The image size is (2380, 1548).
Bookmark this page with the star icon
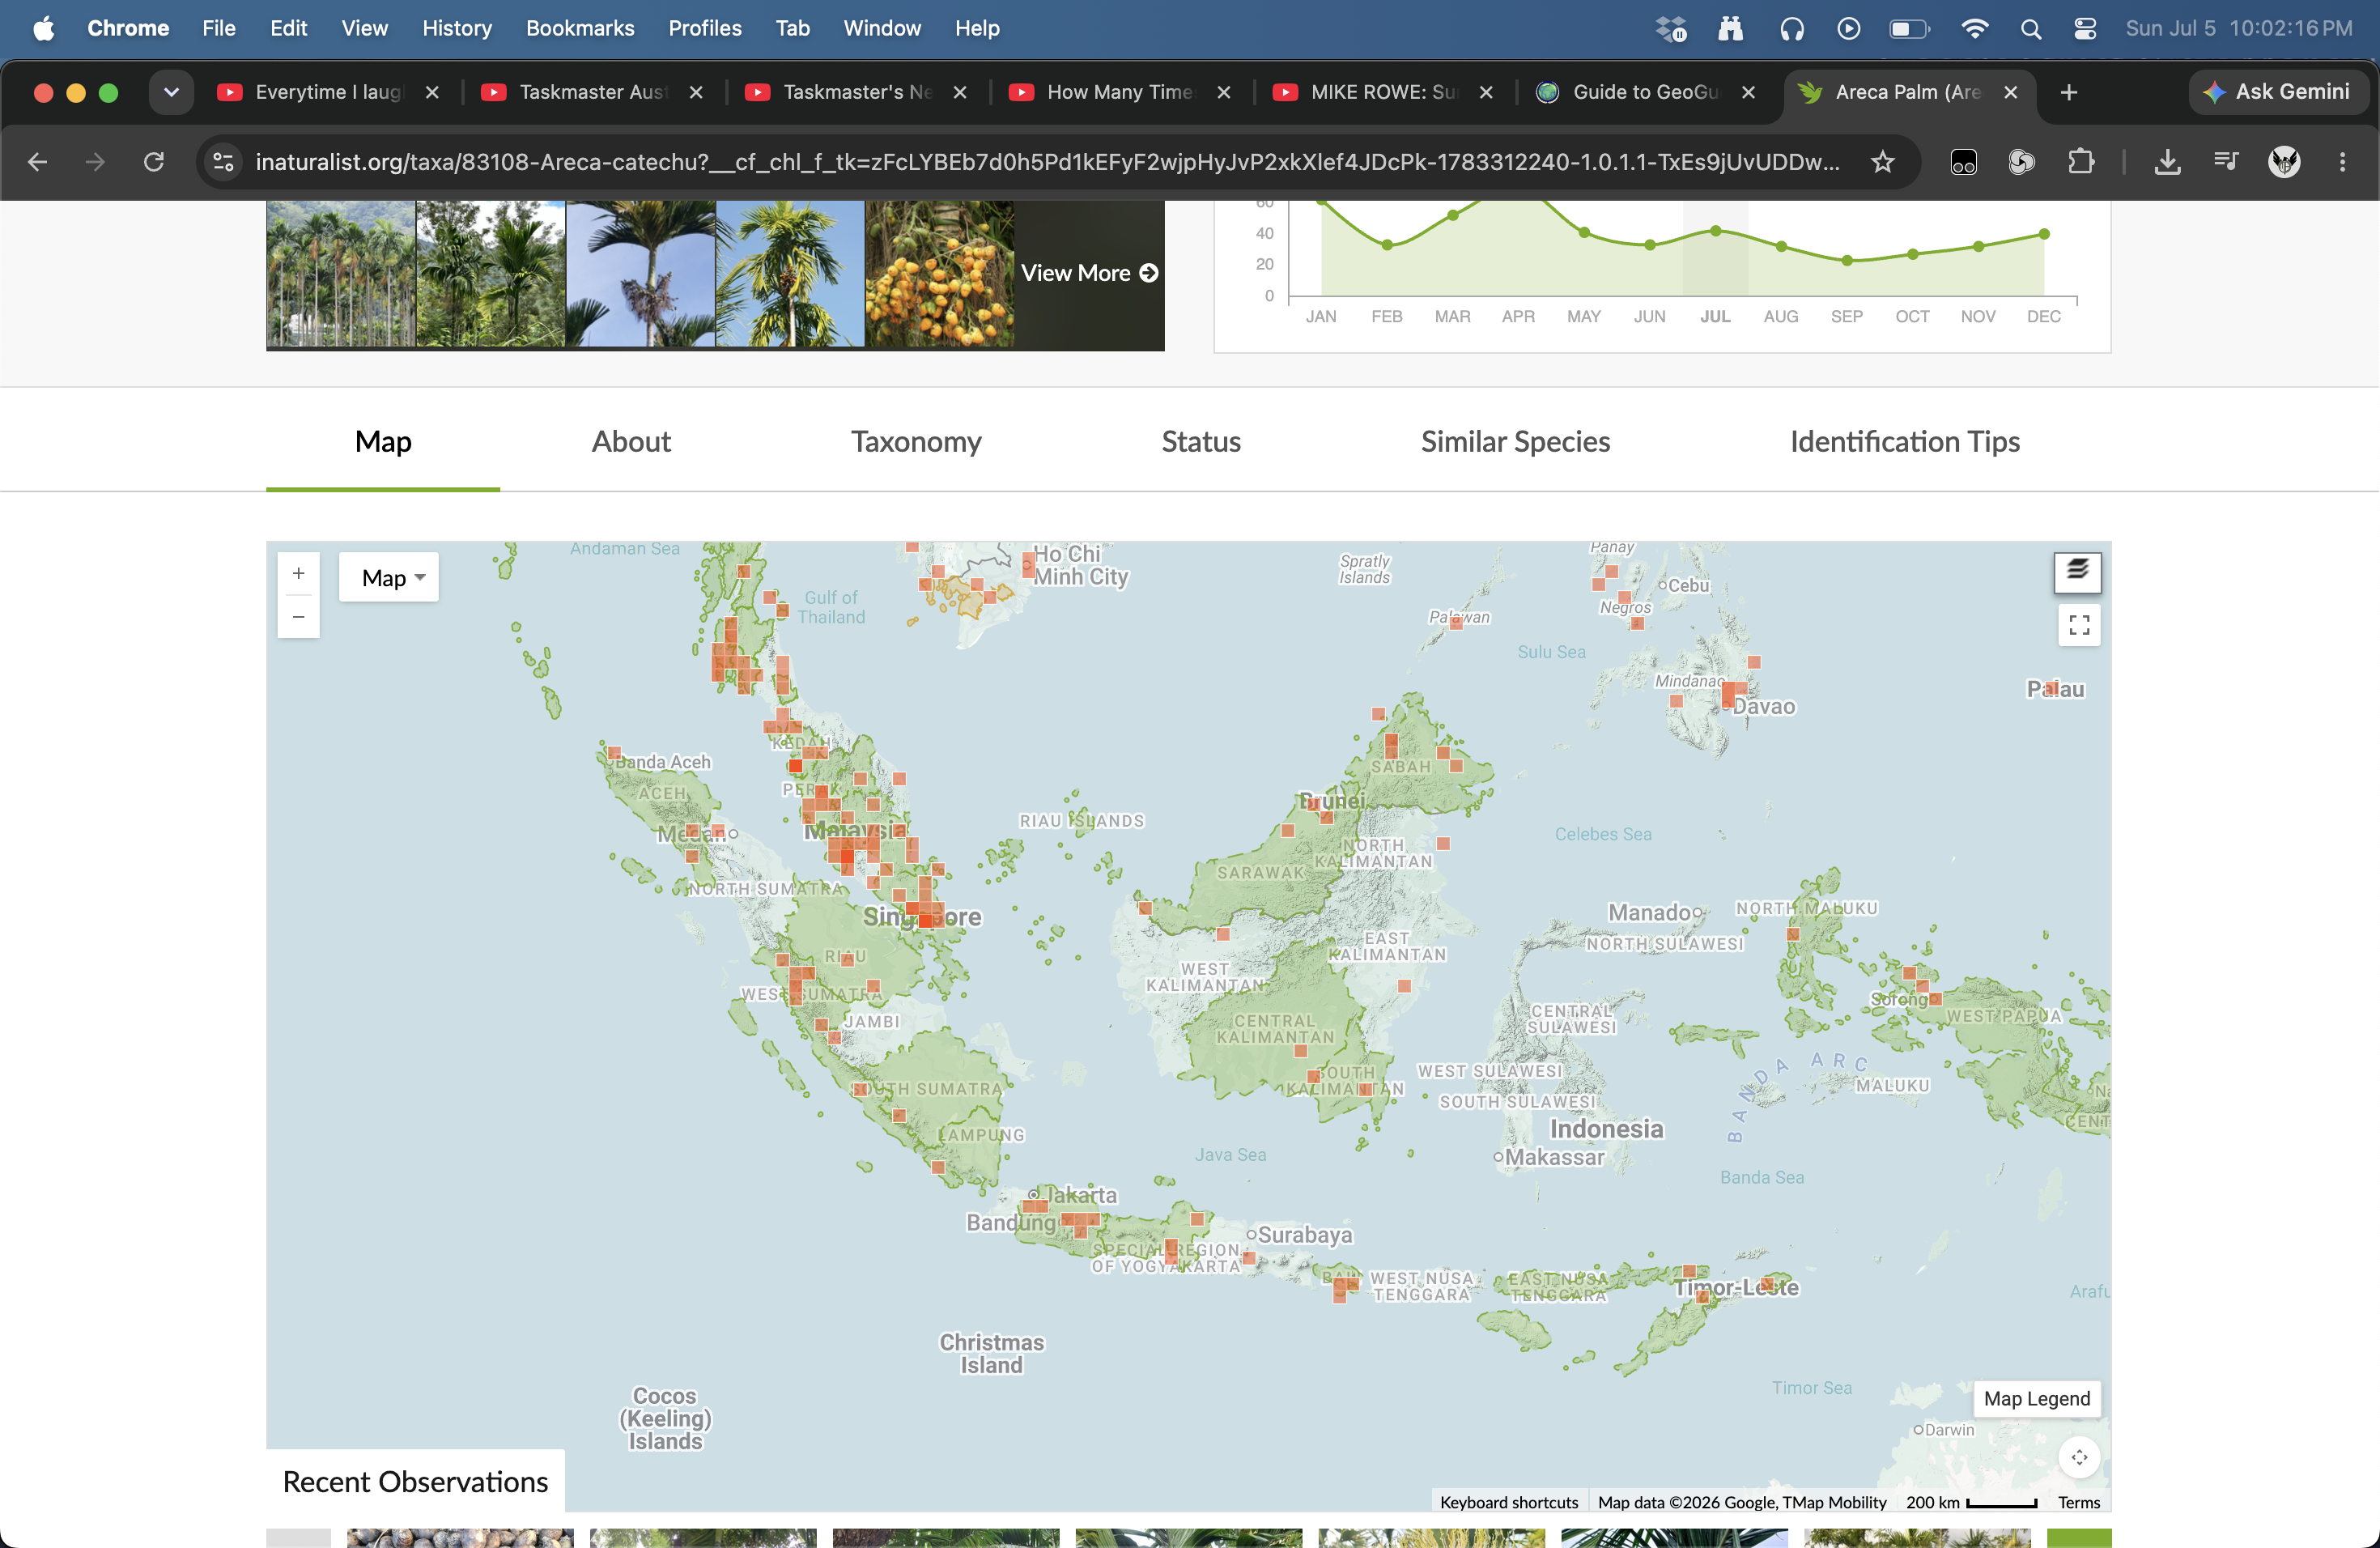tap(1882, 162)
